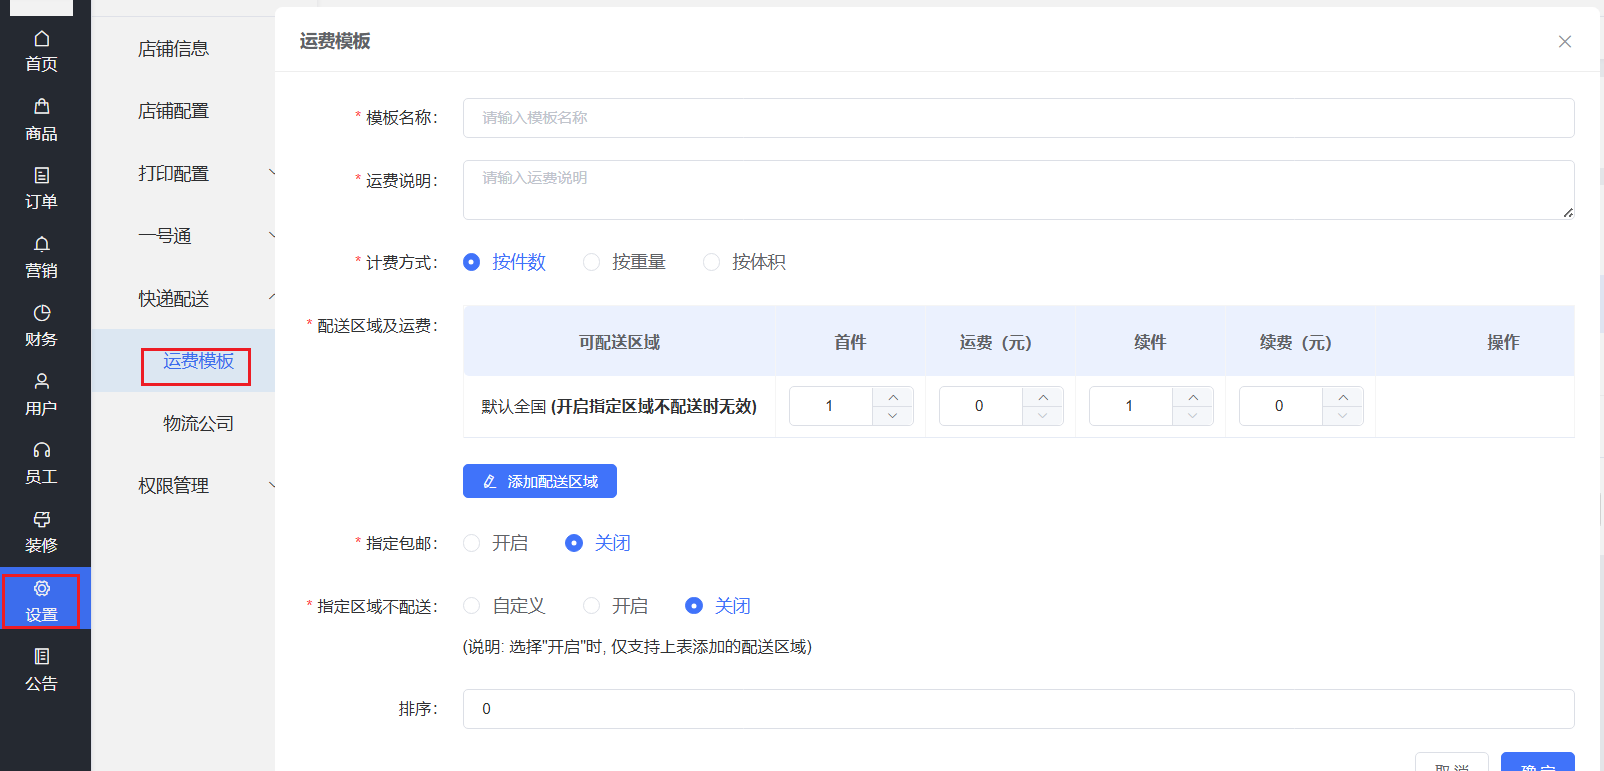Select 运费模板 submenu item
Screen dimensions: 1604x771
(x=198, y=361)
